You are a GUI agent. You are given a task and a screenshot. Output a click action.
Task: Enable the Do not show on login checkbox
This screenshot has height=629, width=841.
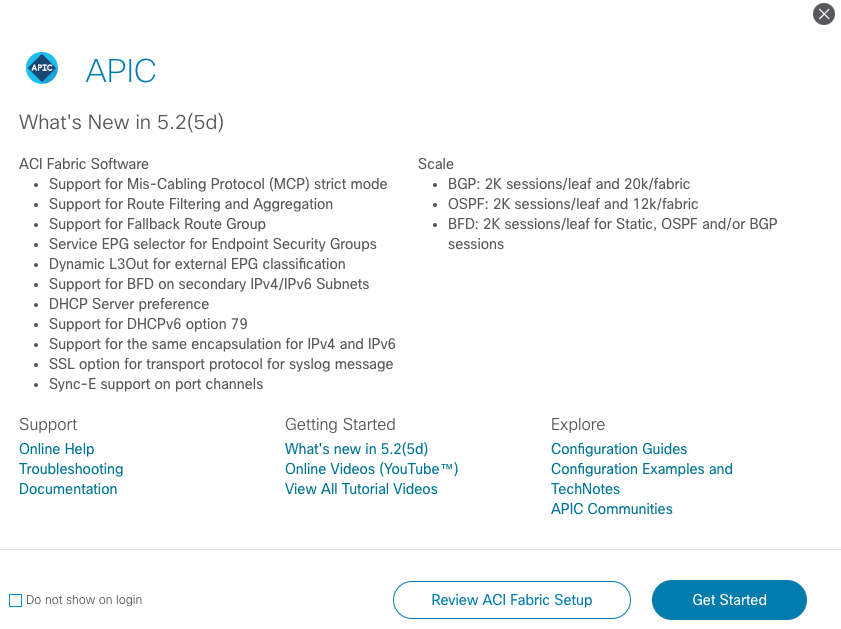coord(16,600)
